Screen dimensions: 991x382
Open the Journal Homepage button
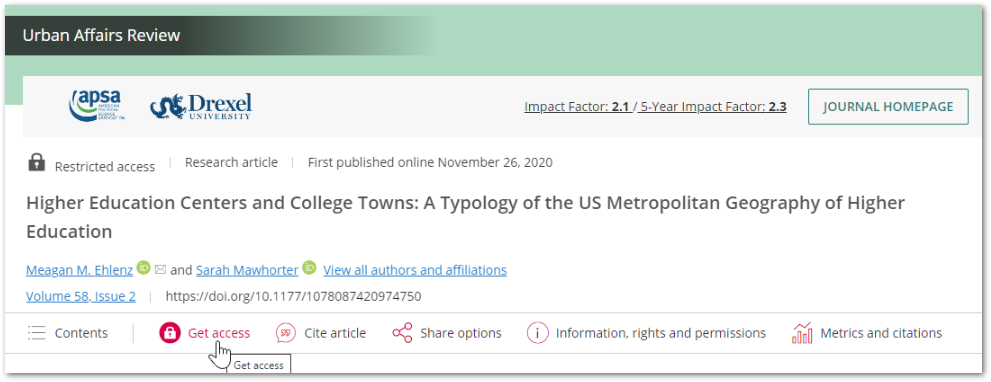[888, 106]
